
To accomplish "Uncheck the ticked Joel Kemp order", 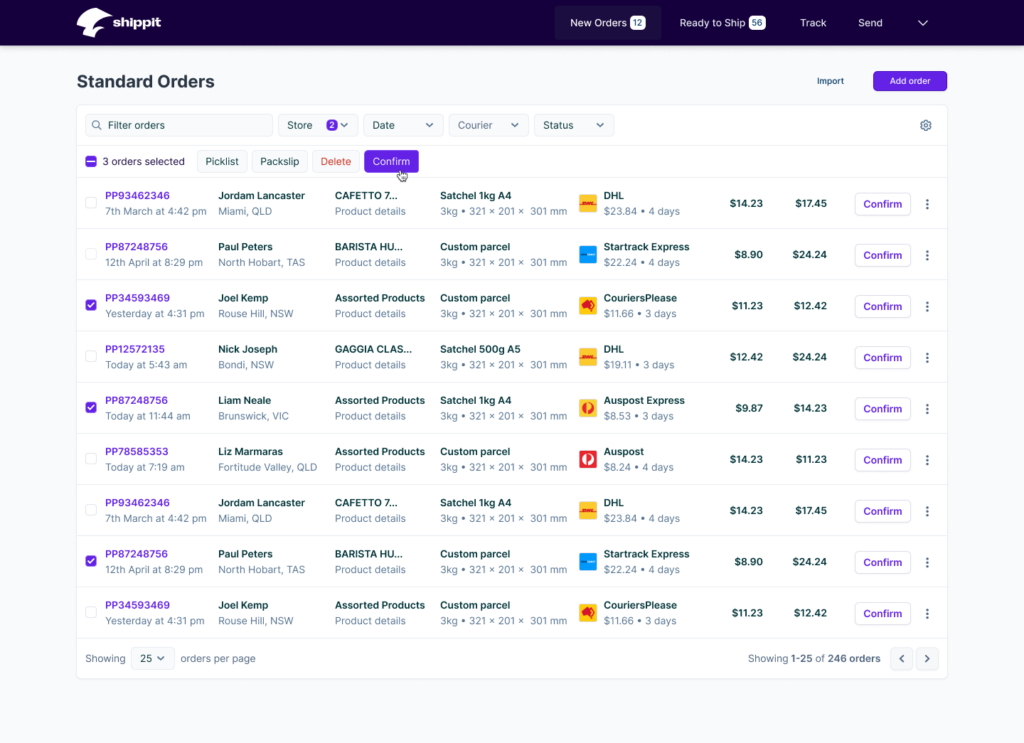I will tap(91, 305).
